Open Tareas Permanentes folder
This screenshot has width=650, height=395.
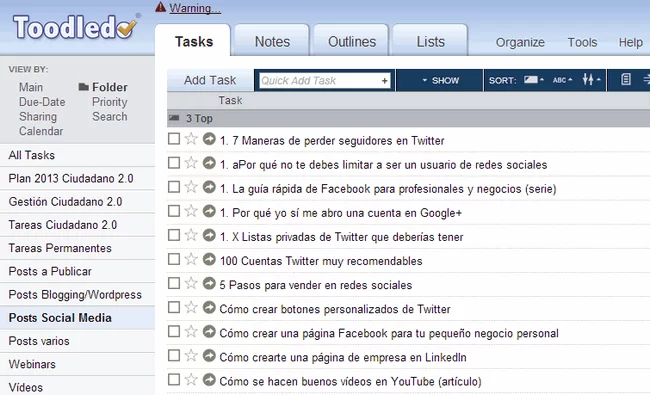tap(77, 248)
